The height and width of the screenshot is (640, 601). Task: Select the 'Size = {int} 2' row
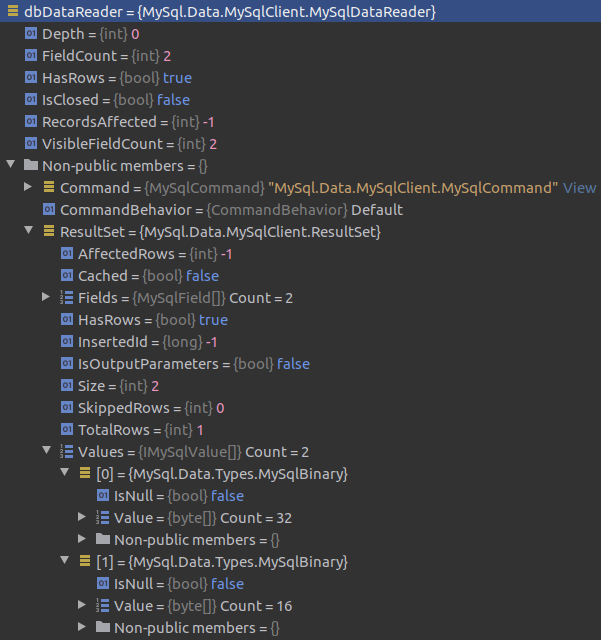(118, 386)
